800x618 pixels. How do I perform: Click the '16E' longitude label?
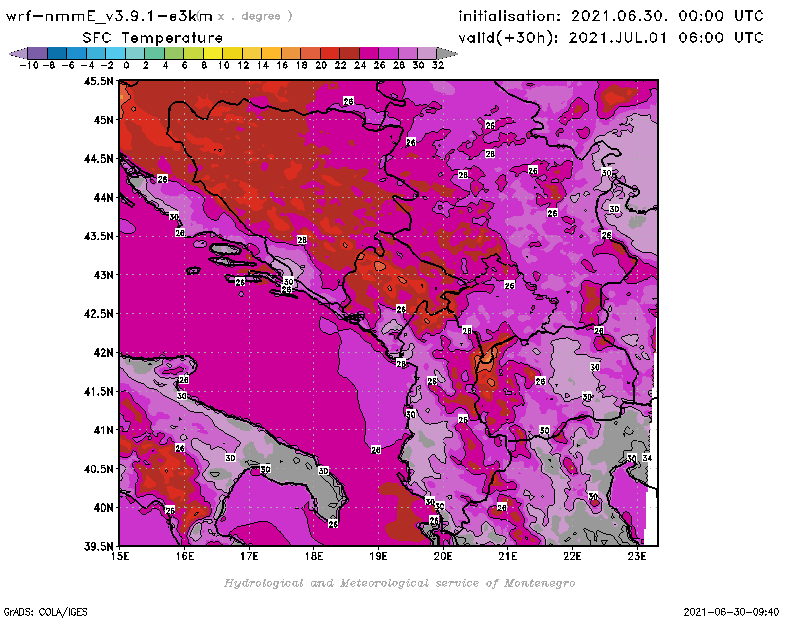[185, 556]
